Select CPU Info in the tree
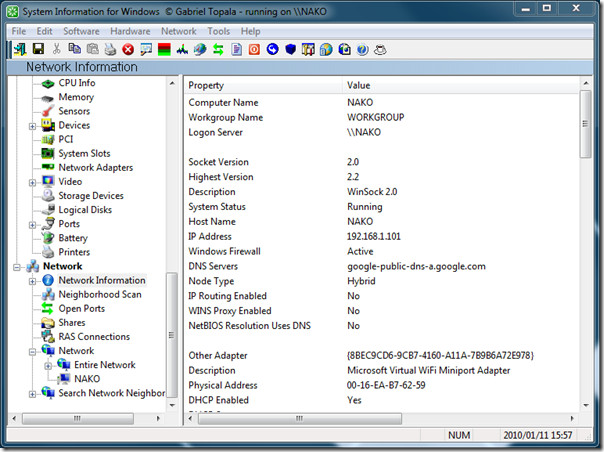This screenshot has height=452, width=604. coord(77,83)
